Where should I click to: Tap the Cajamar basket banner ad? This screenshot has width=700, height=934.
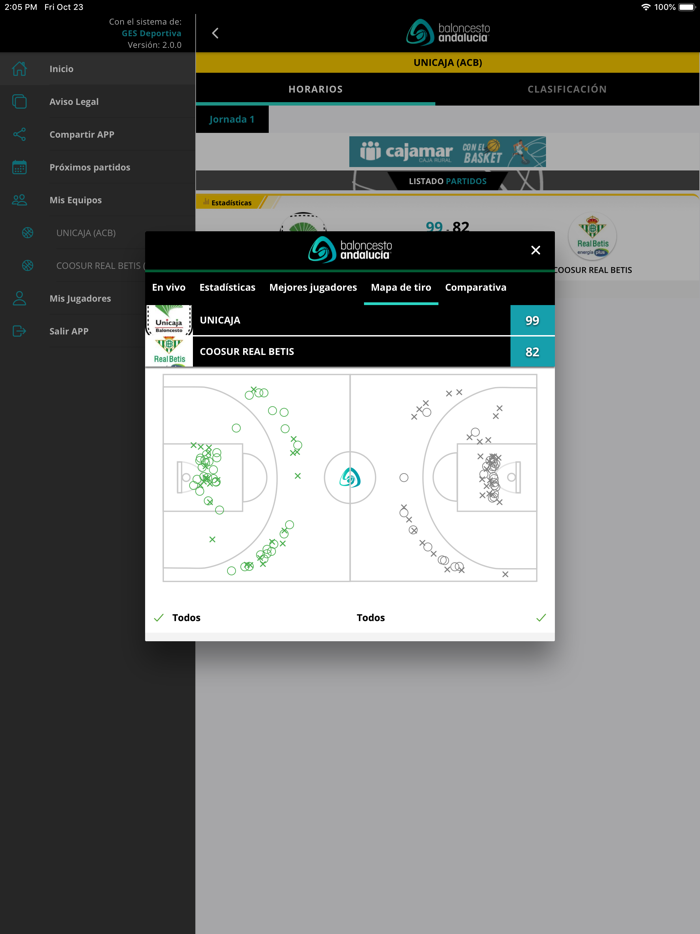pyautogui.click(x=447, y=152)
